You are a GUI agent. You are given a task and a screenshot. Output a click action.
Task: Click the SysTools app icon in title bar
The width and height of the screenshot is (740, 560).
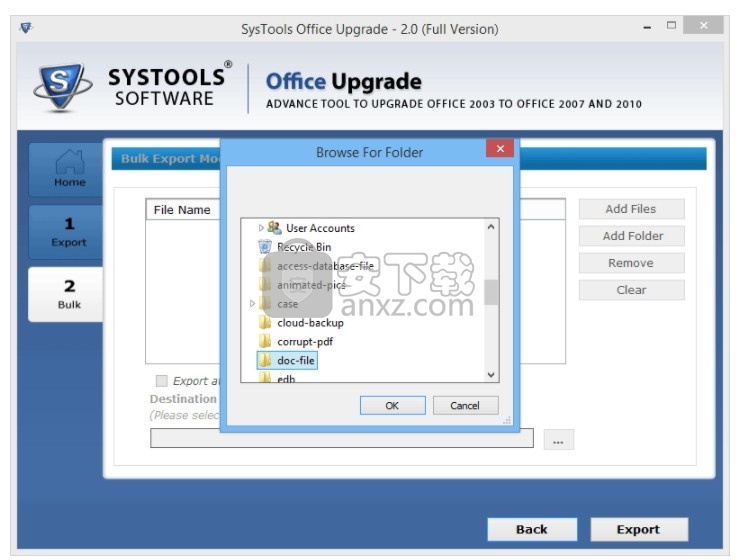click(26, 28)
